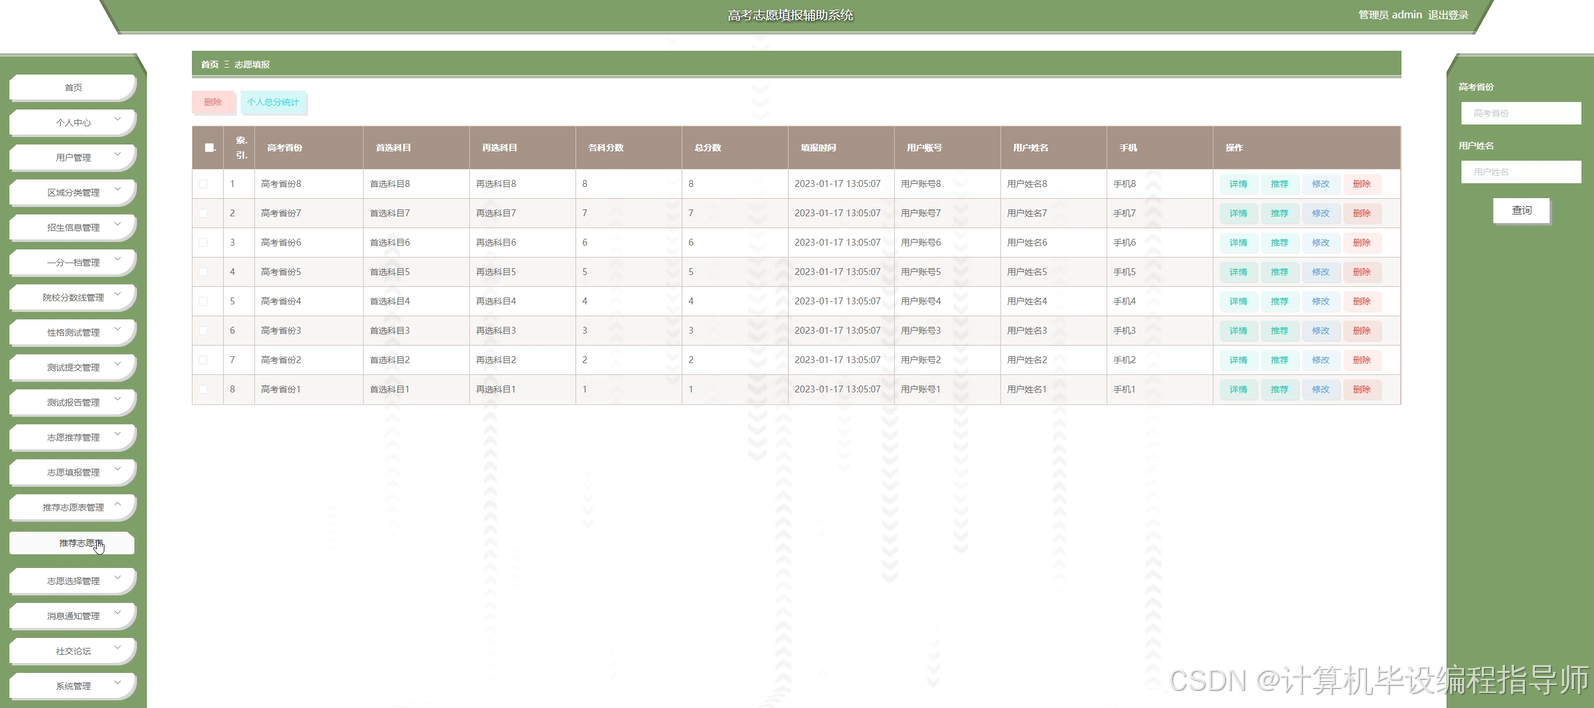Expand the 招生信息管理 sidebar menu

coord(73,227)
